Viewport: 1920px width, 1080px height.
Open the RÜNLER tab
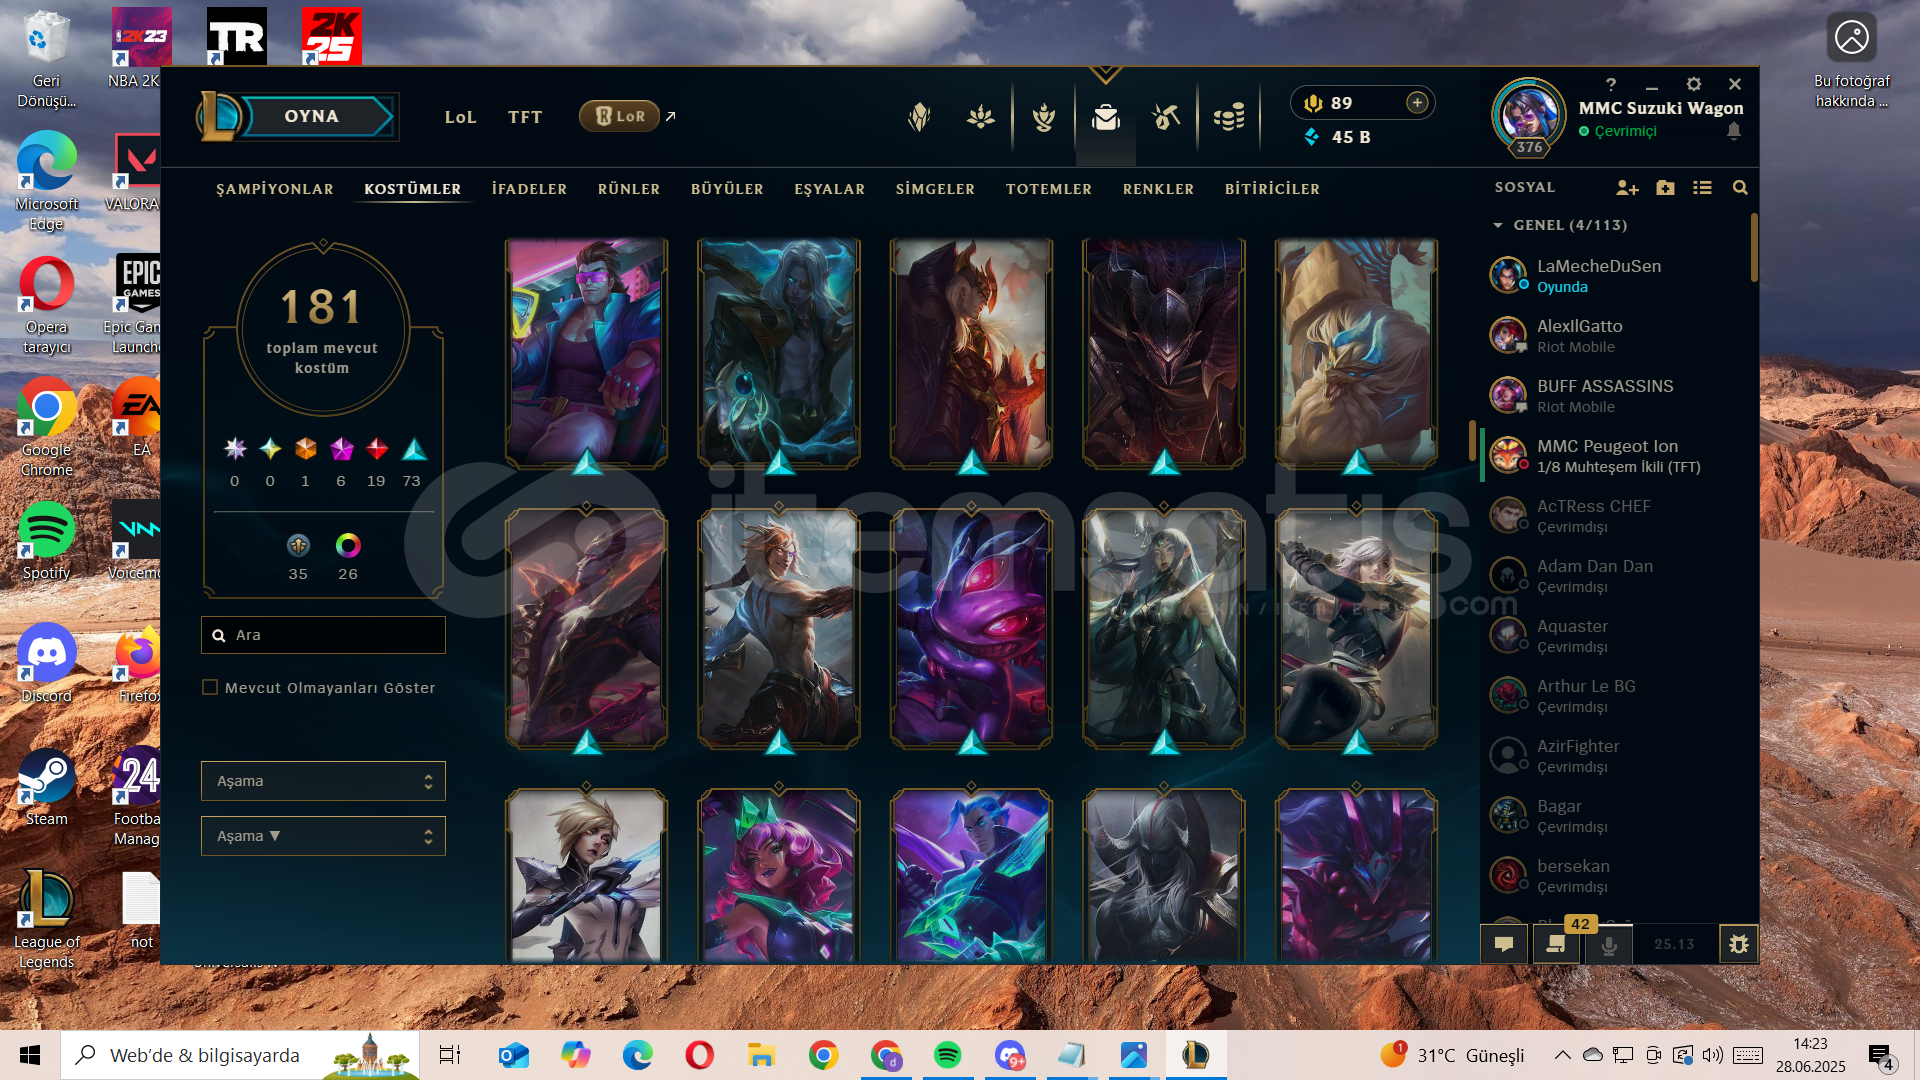coord(629,189)
